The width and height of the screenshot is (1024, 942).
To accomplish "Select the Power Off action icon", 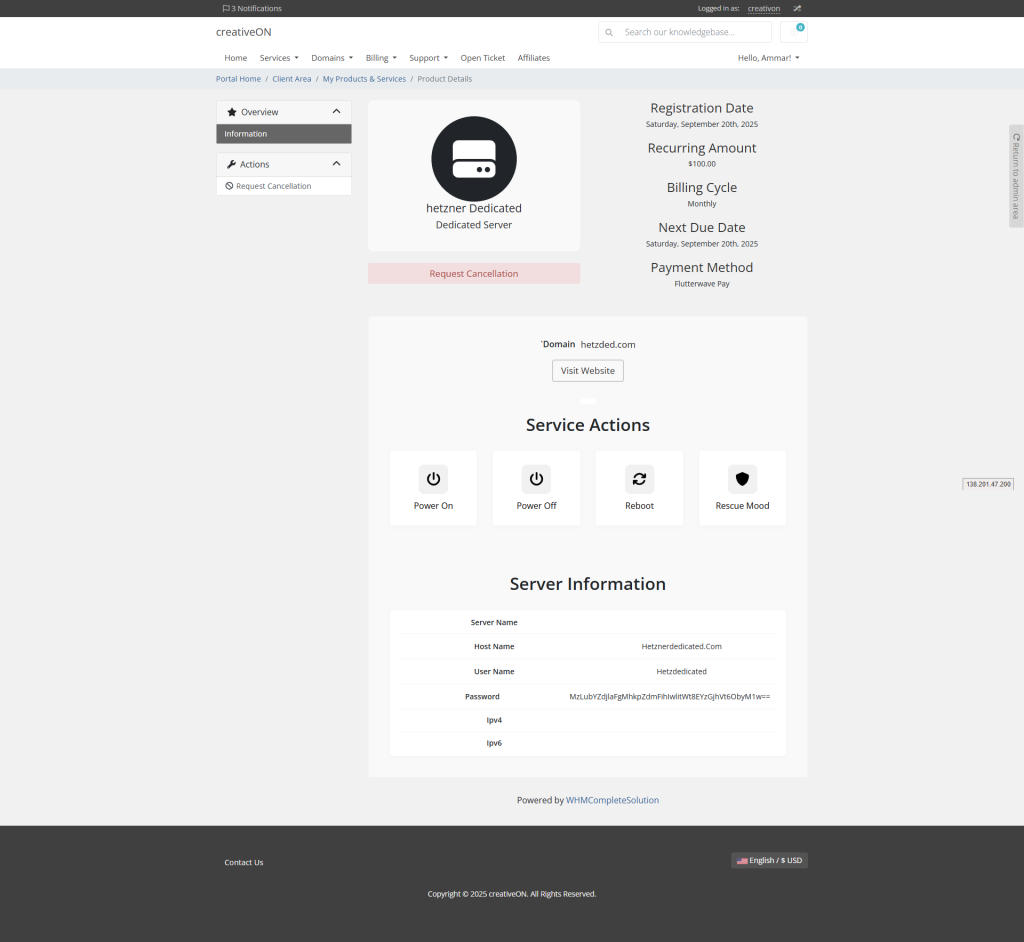I will 536,479.
